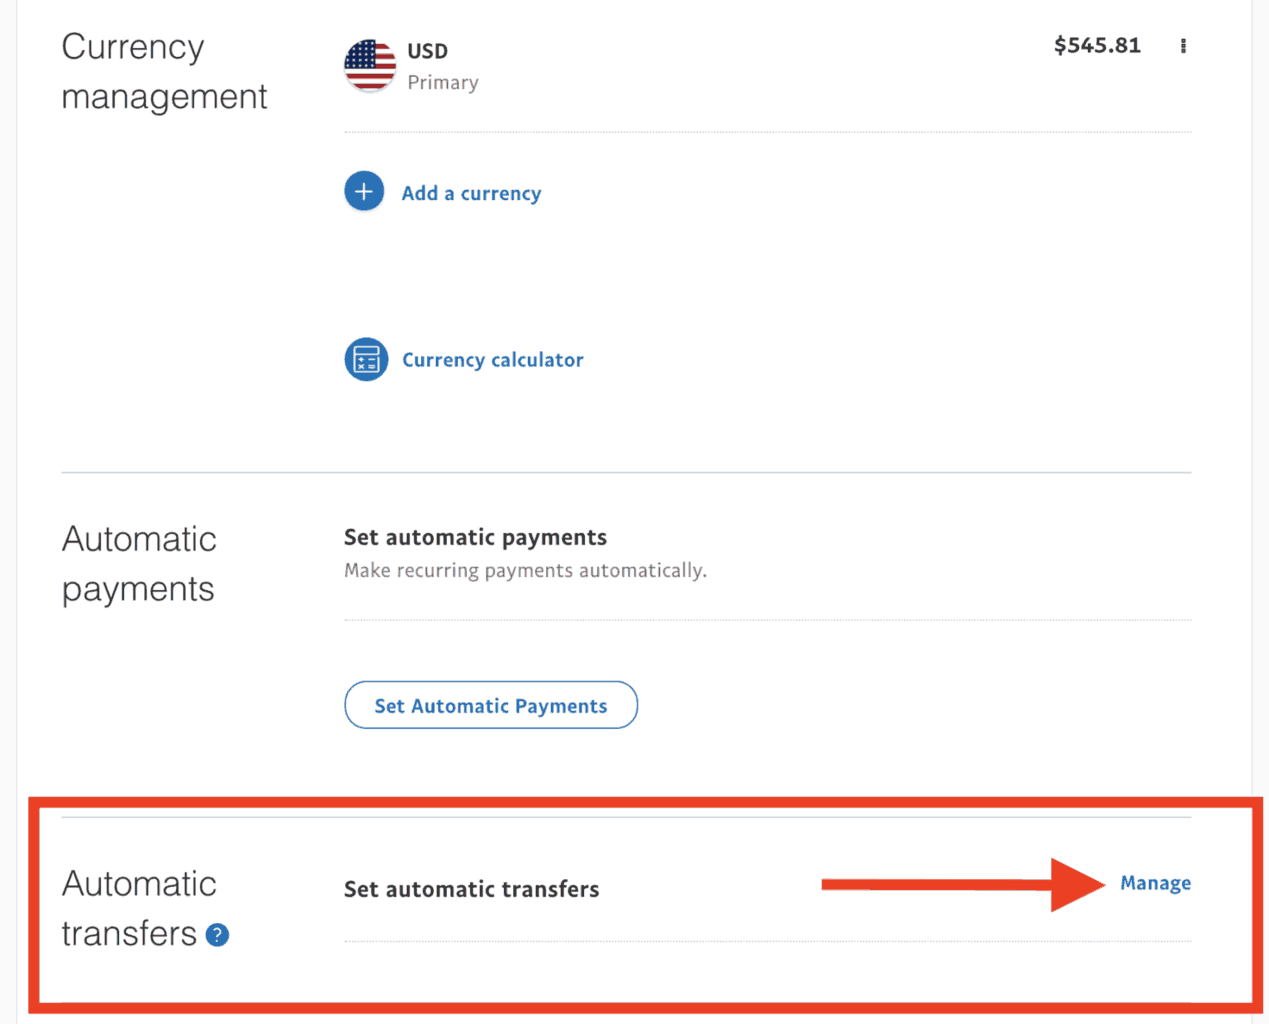Image resolution: width=1269 pixels, height=1024 pixels.
Task: Open the Automatic payments section heading
Action: tap(139, 563)
